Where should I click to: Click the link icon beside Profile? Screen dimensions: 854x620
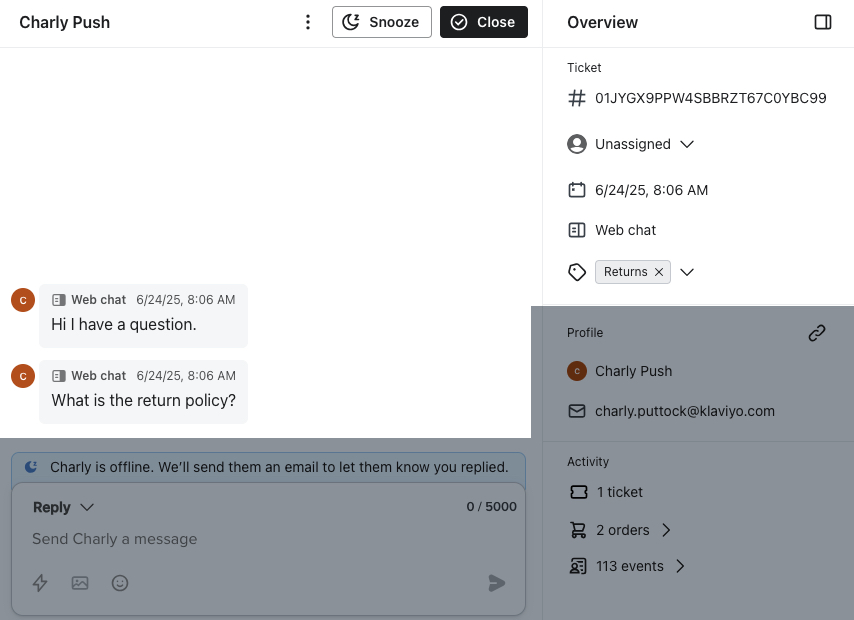pyautogui.click(x=817, y=333)
